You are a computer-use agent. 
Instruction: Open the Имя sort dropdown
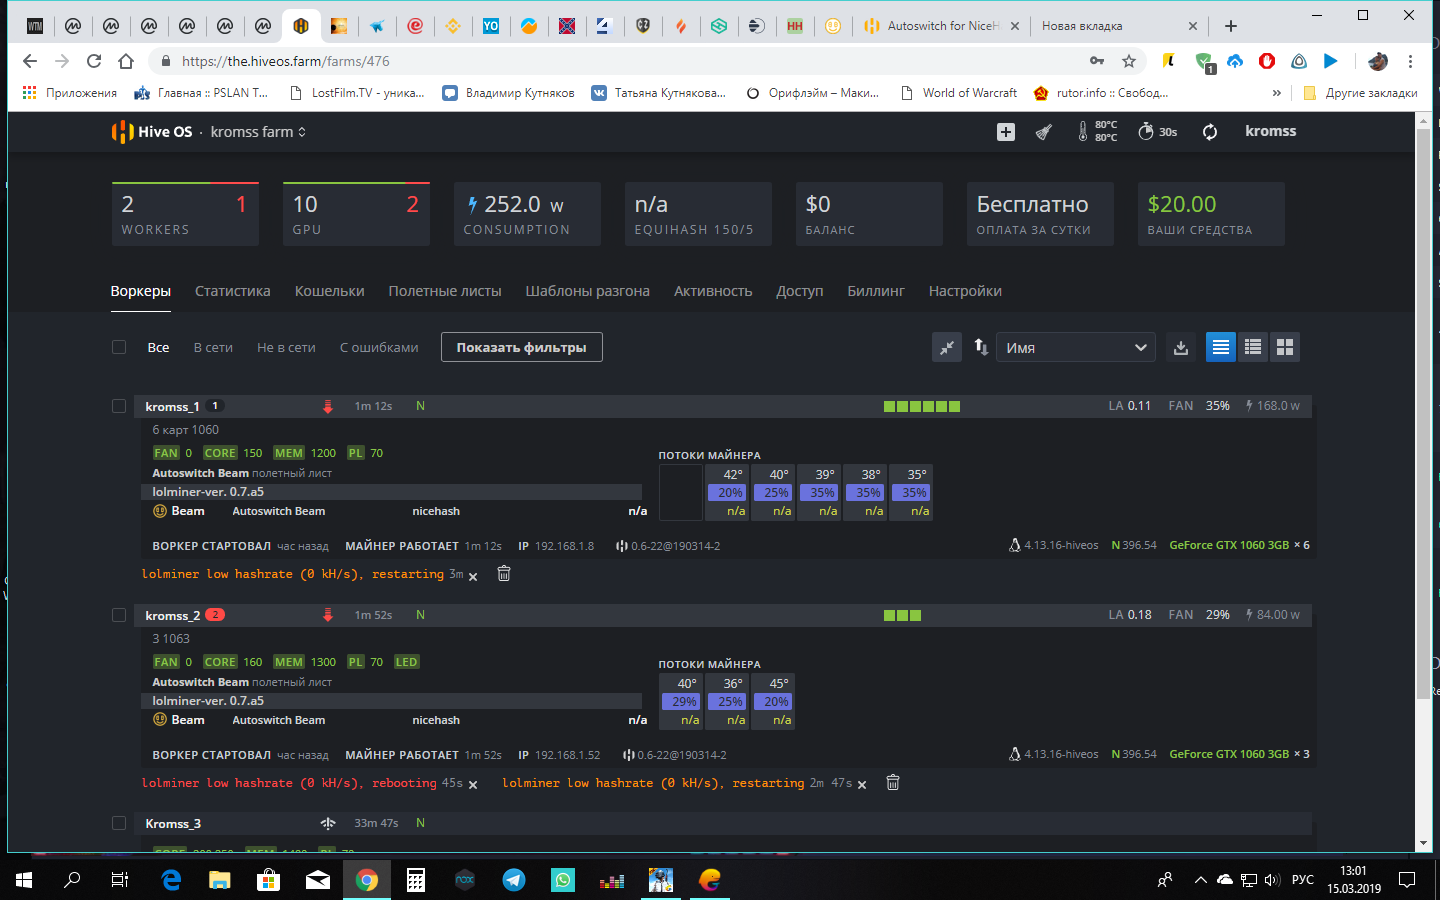[x=1076, y=347]
